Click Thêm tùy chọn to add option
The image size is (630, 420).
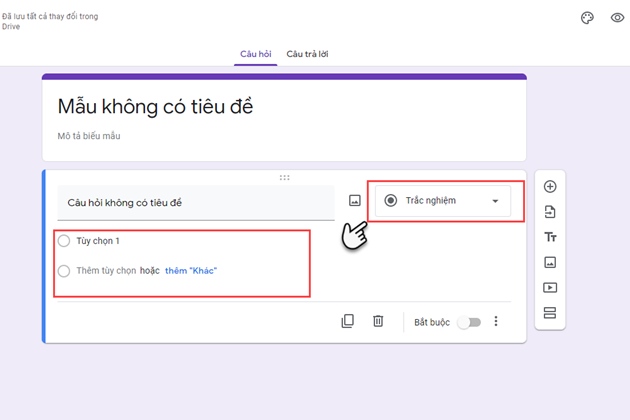tap(106, 271)
